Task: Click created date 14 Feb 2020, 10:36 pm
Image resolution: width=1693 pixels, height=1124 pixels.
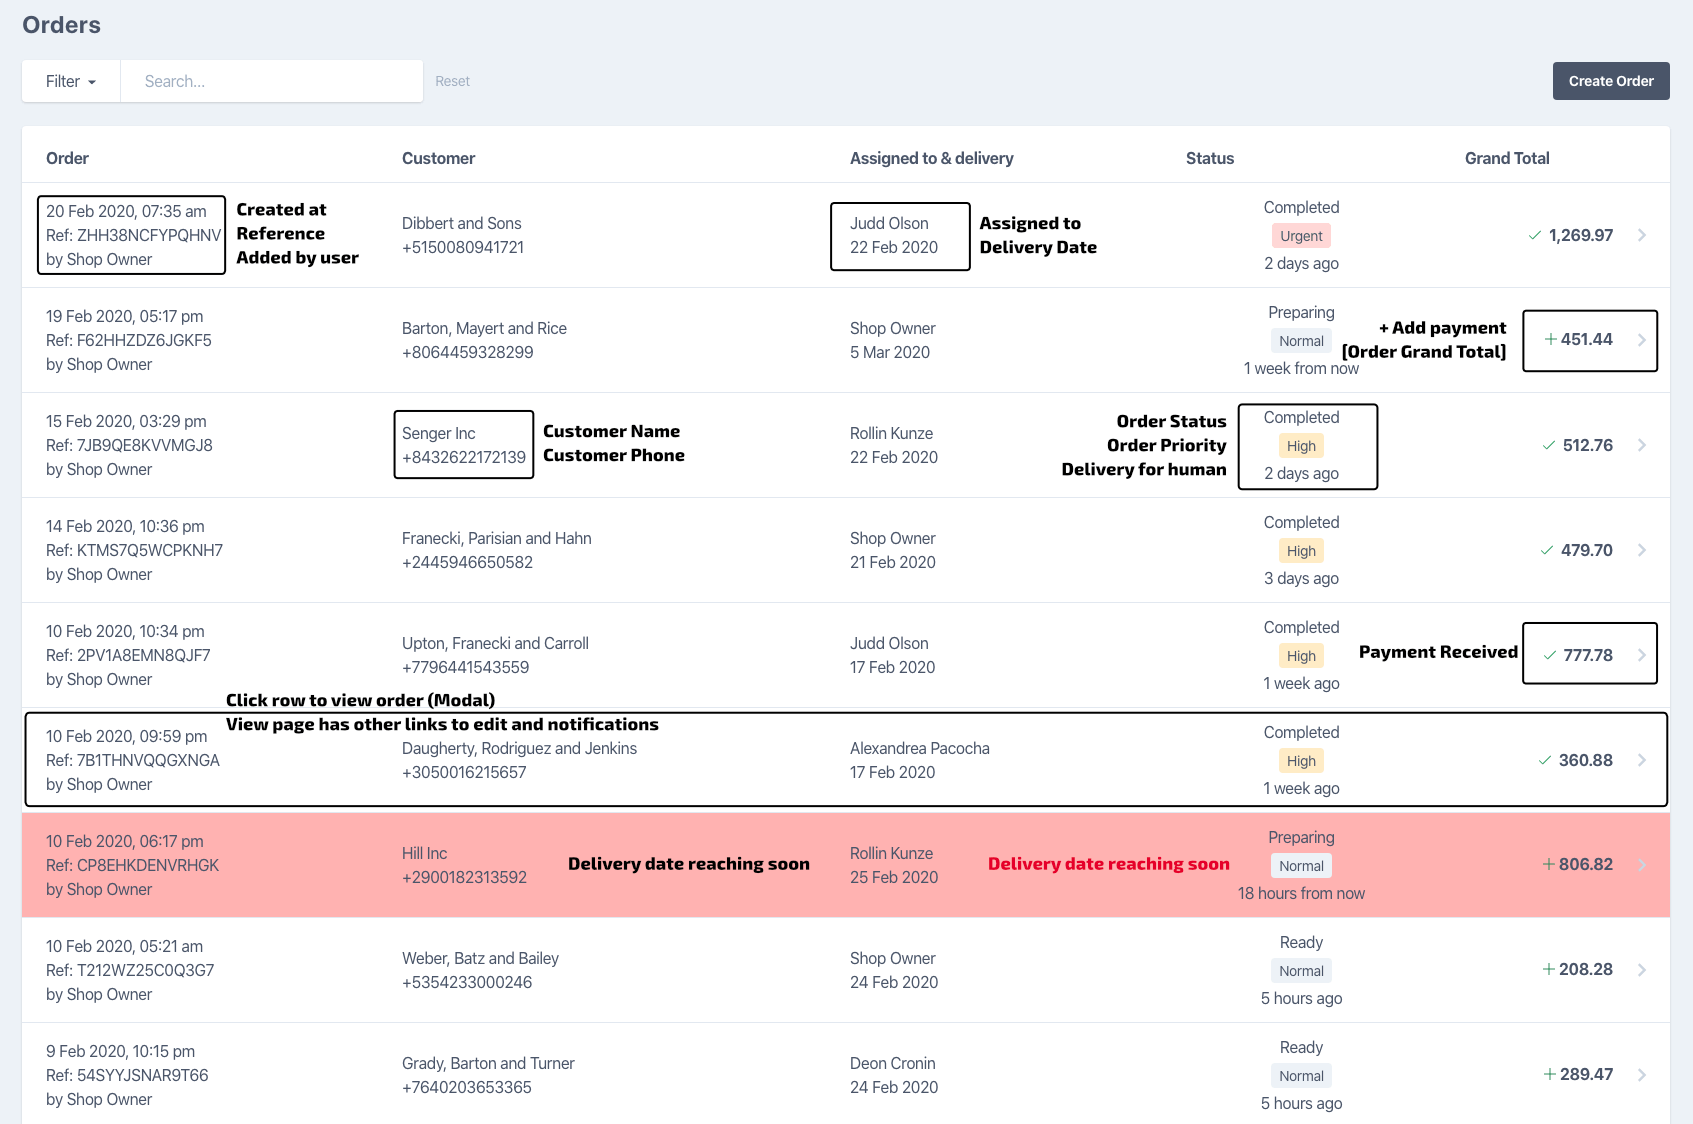Action: click(x=125, y=526)
